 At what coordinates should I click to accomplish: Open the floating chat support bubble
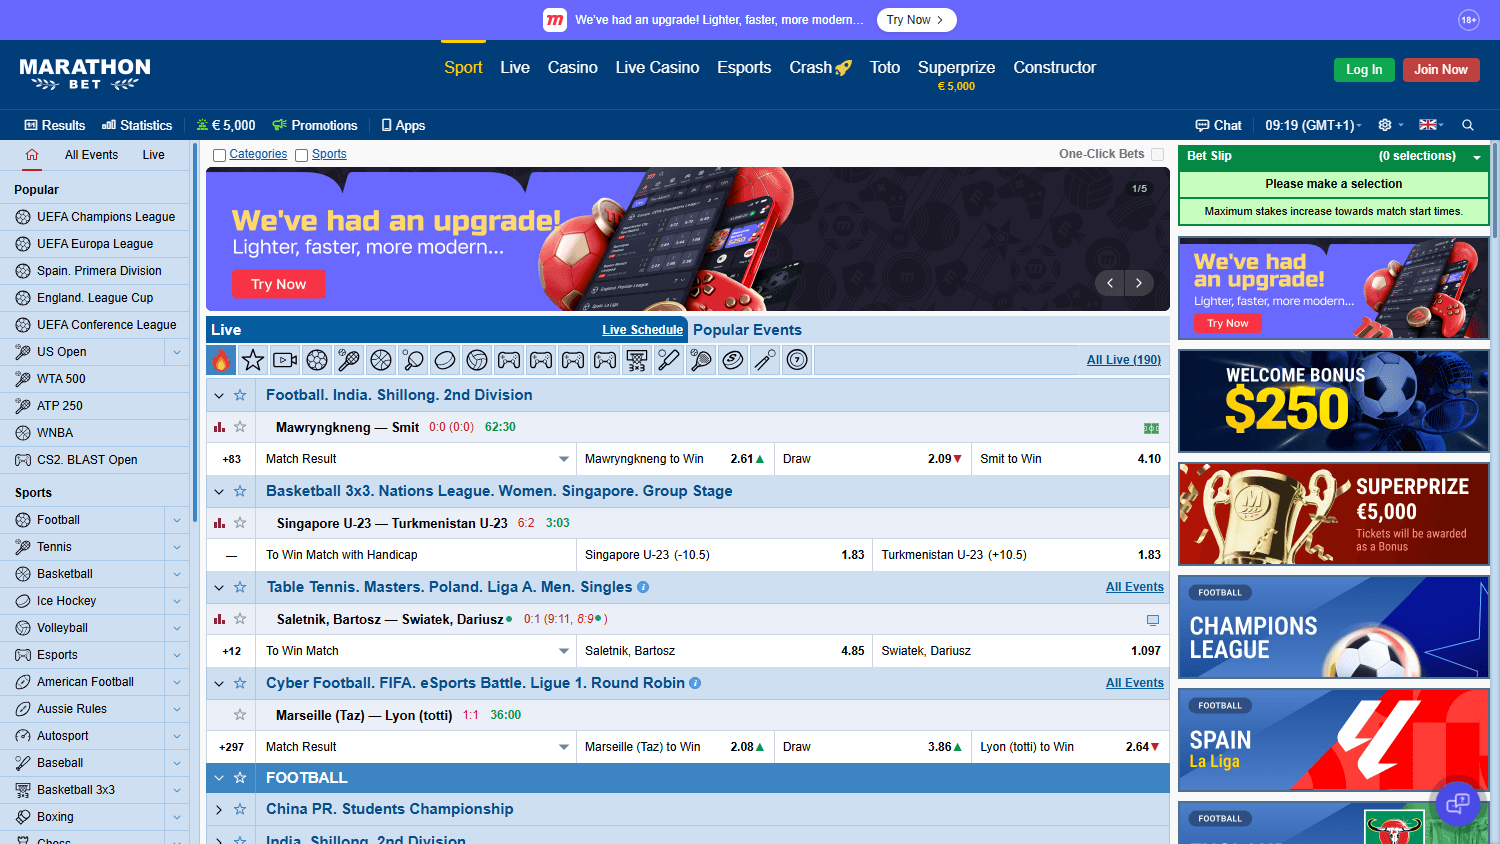(x=1458, y=802)
